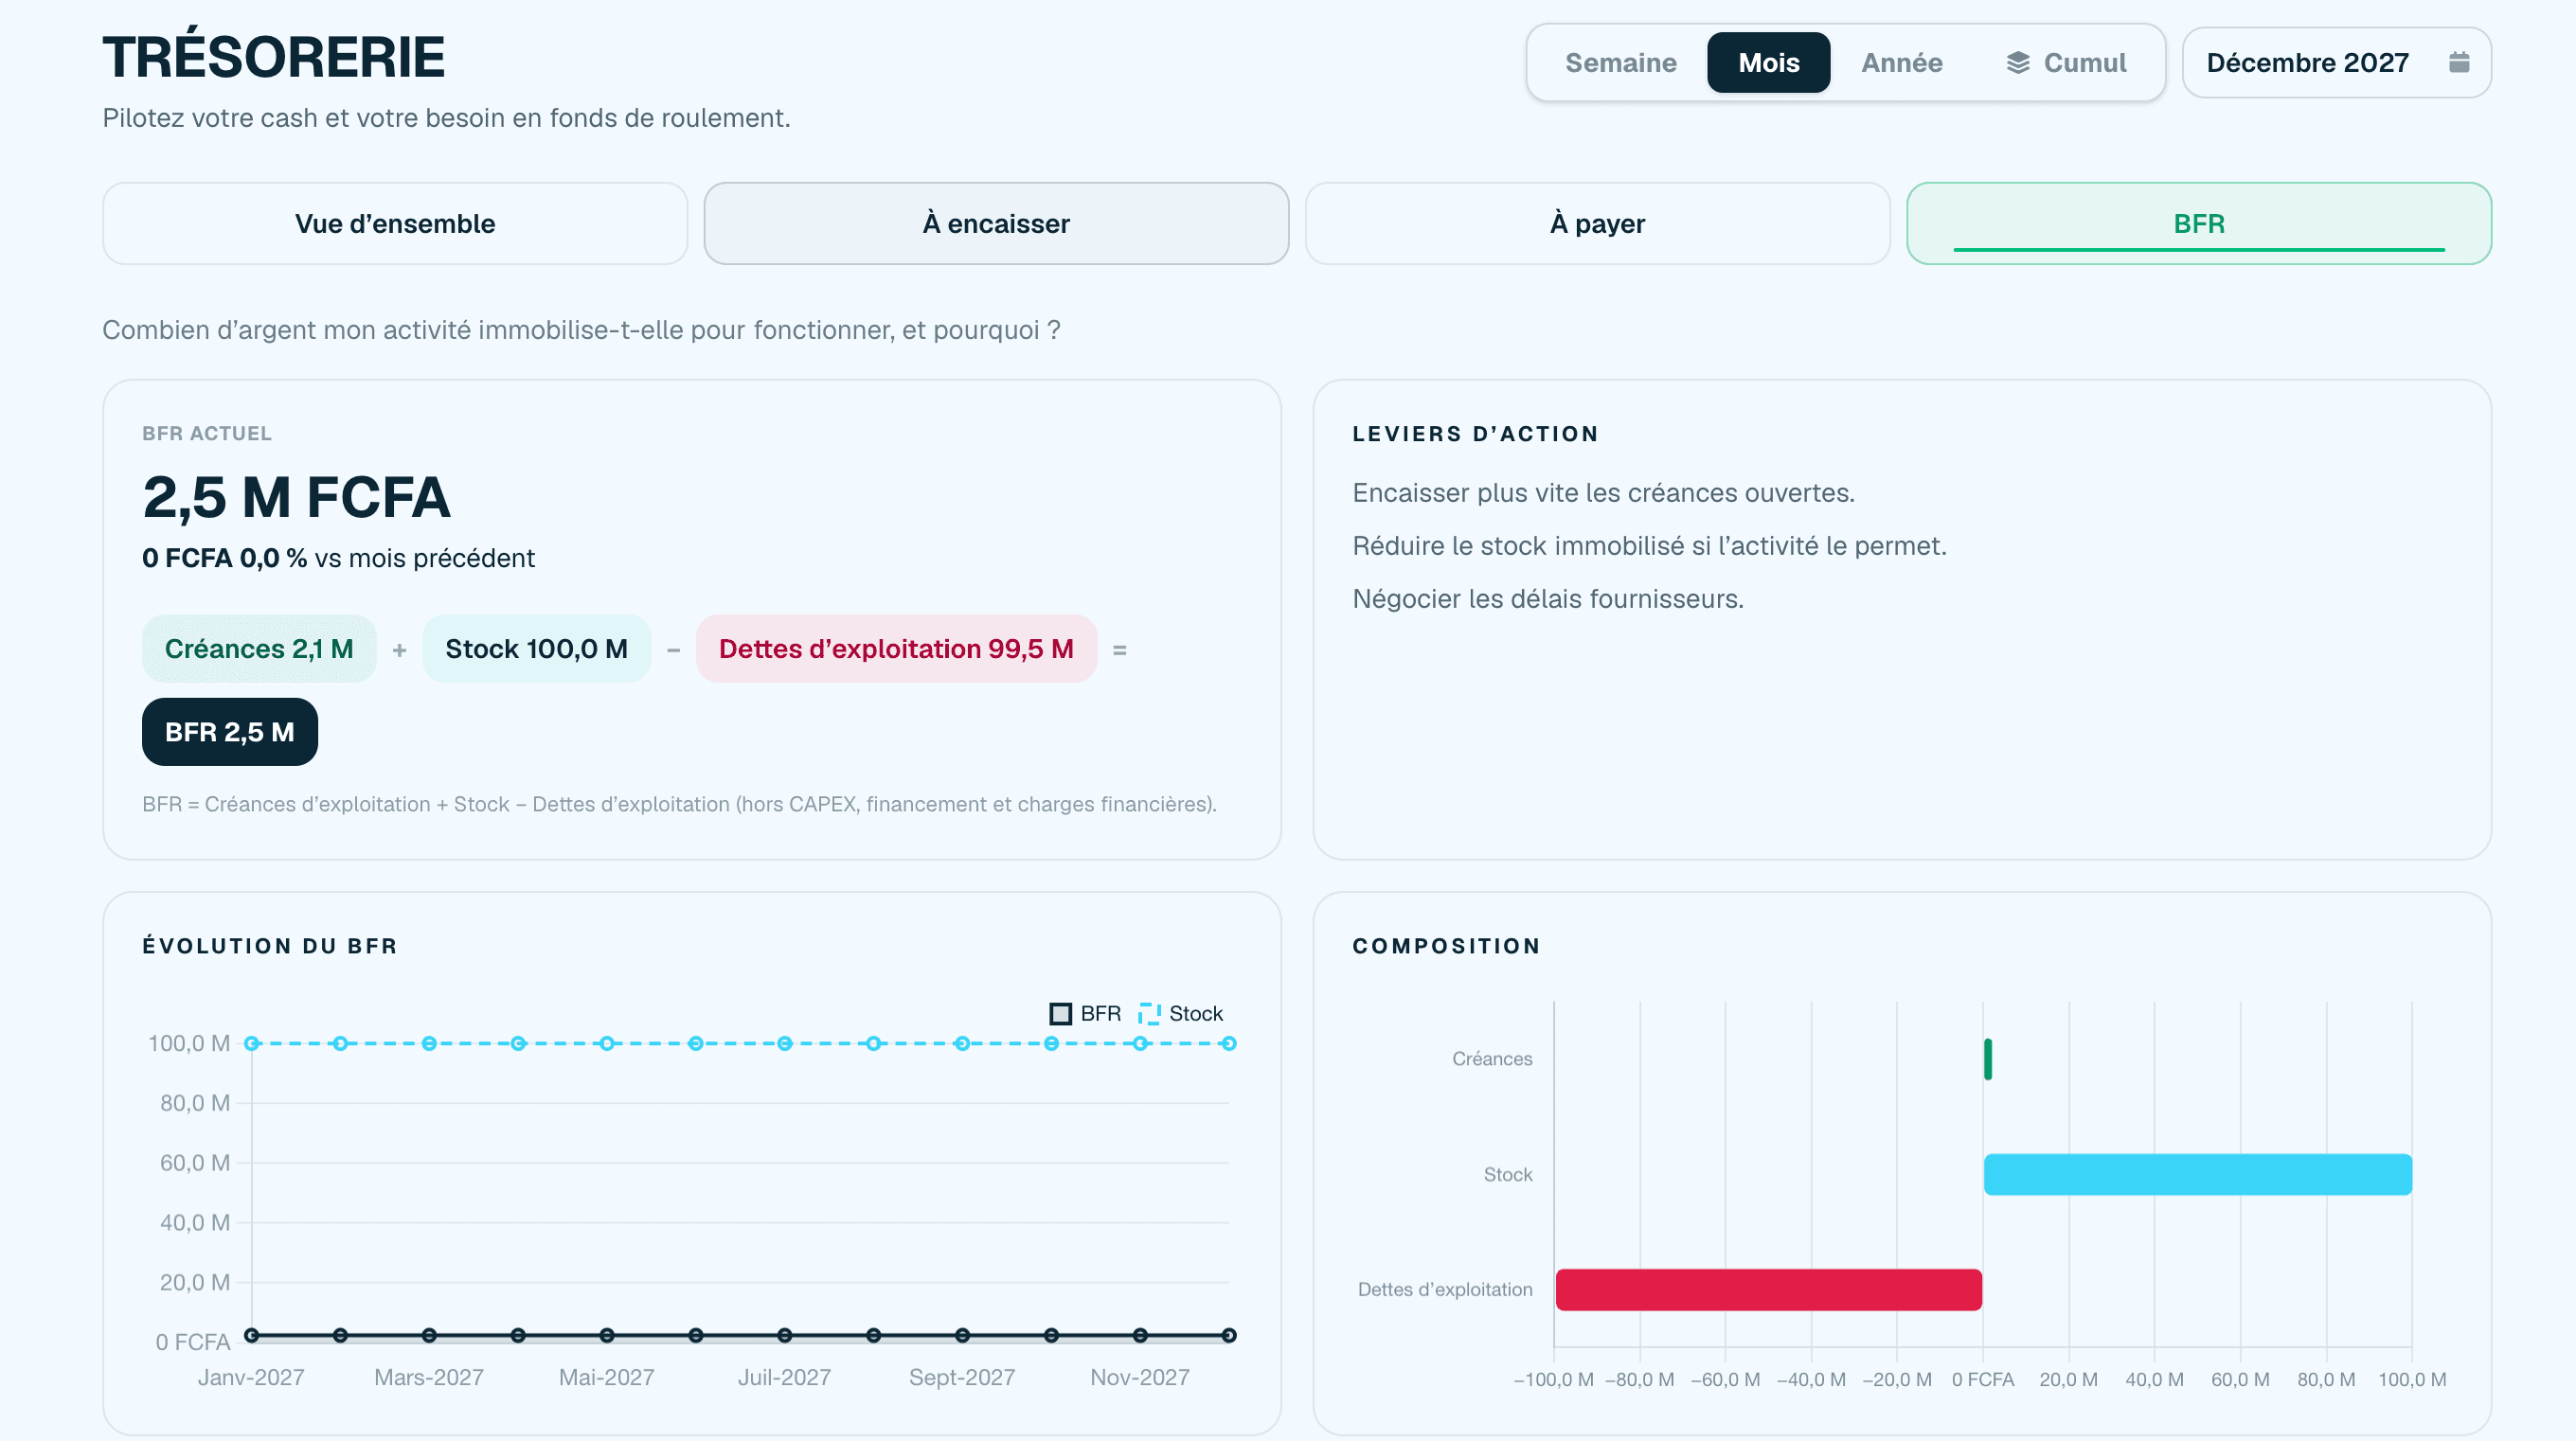
Task: Click 'Négocier les délais fournisseurs.' line
Action: click(1548, 599)
